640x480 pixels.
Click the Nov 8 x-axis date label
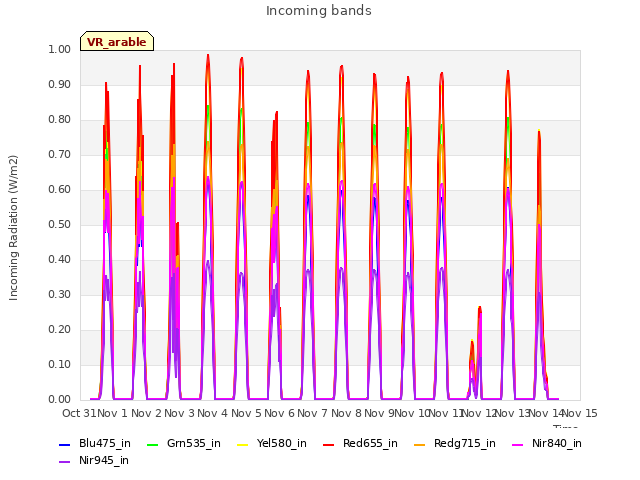(x=346, y=413)
